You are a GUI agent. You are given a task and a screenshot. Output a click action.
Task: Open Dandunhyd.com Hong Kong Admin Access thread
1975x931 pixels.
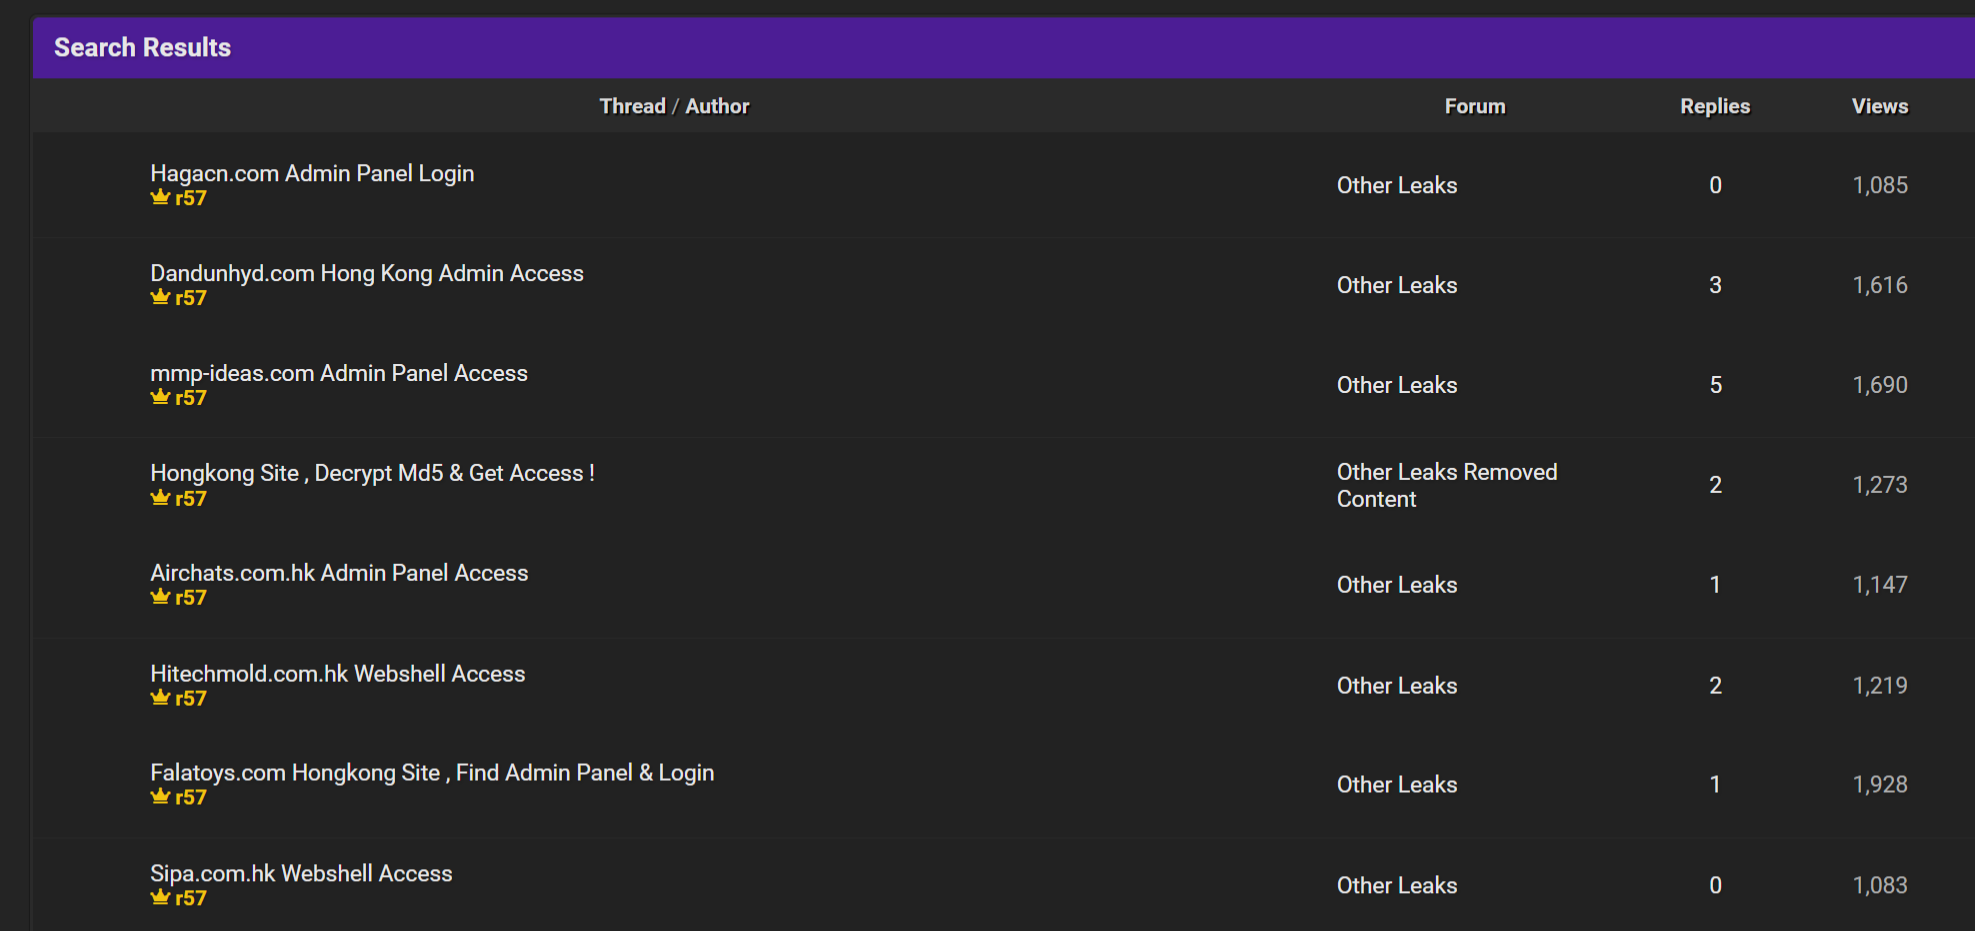[x=367, y=273]
